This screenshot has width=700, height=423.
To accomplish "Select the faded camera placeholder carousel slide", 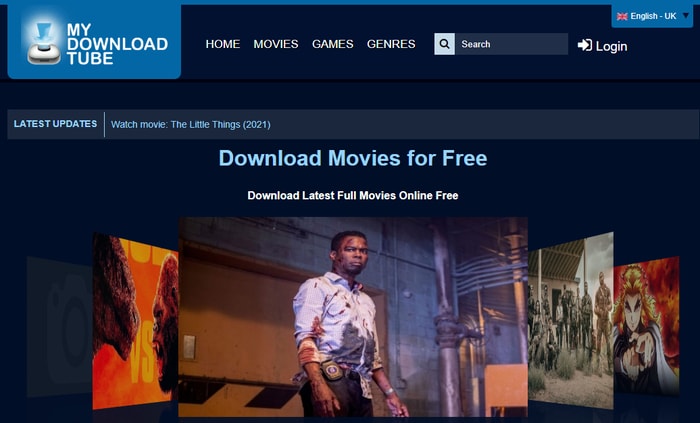I will (59, 327).
